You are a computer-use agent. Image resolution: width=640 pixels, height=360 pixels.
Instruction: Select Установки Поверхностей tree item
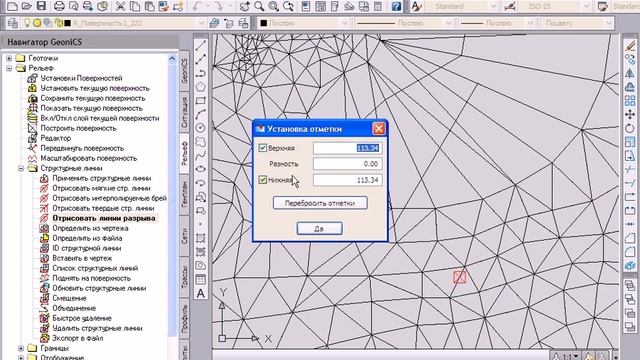coord(81,78)
